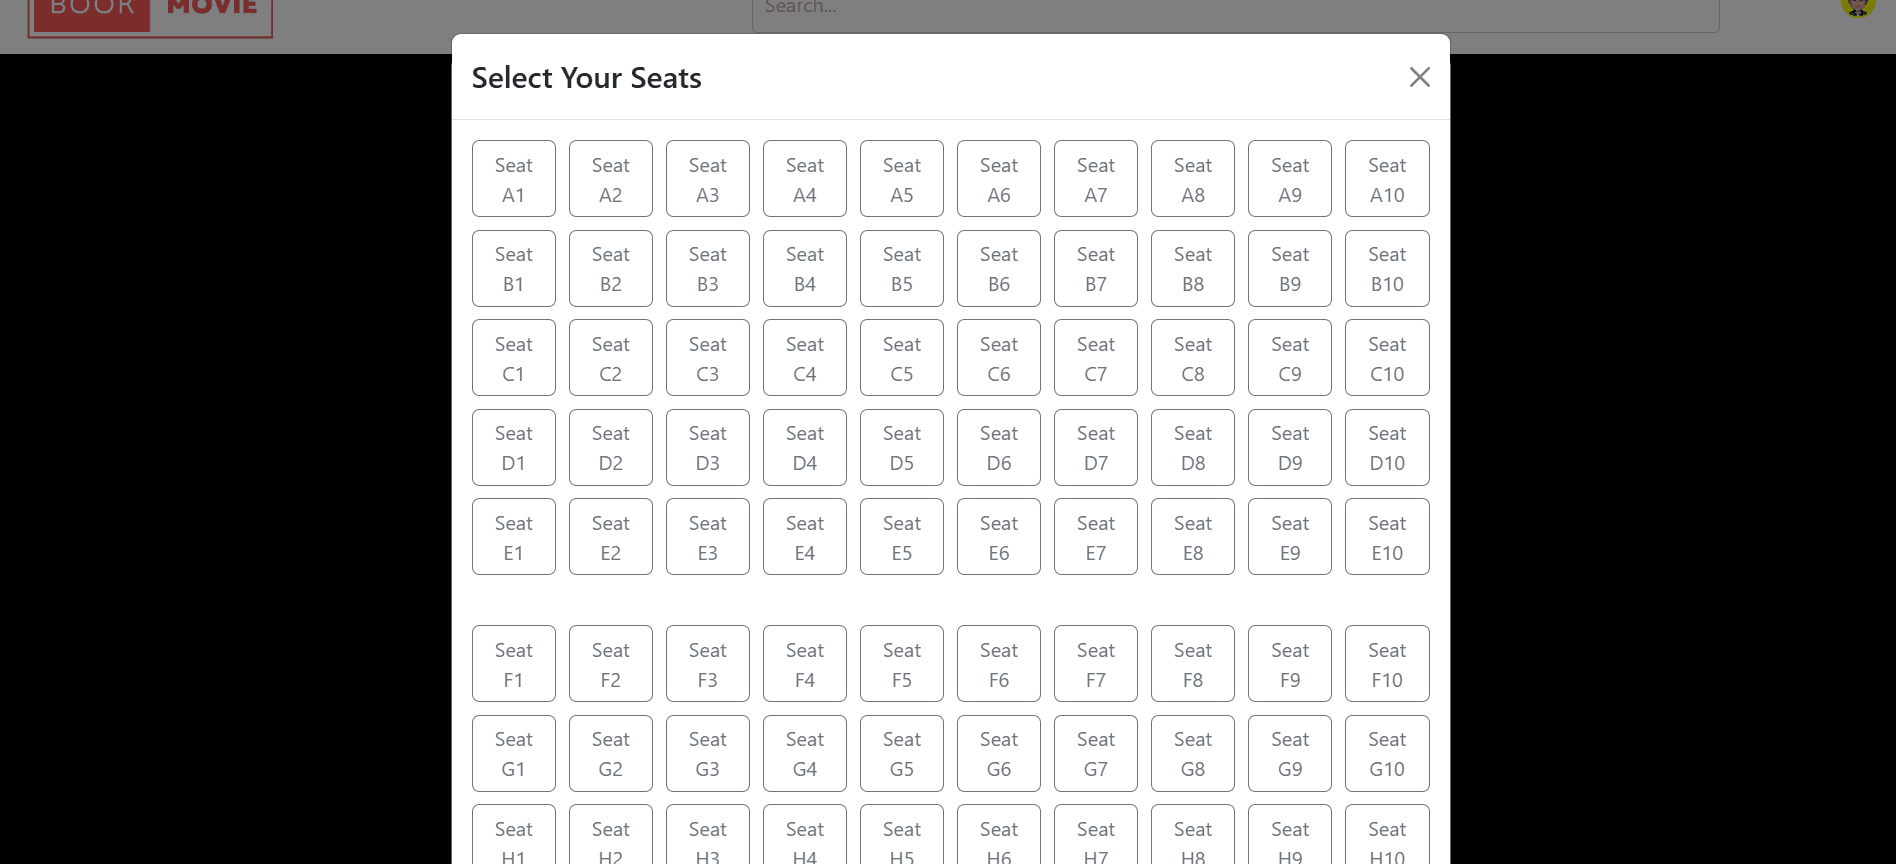Select Seat A10
The image size is (1896, 864).
(1387, 178)
